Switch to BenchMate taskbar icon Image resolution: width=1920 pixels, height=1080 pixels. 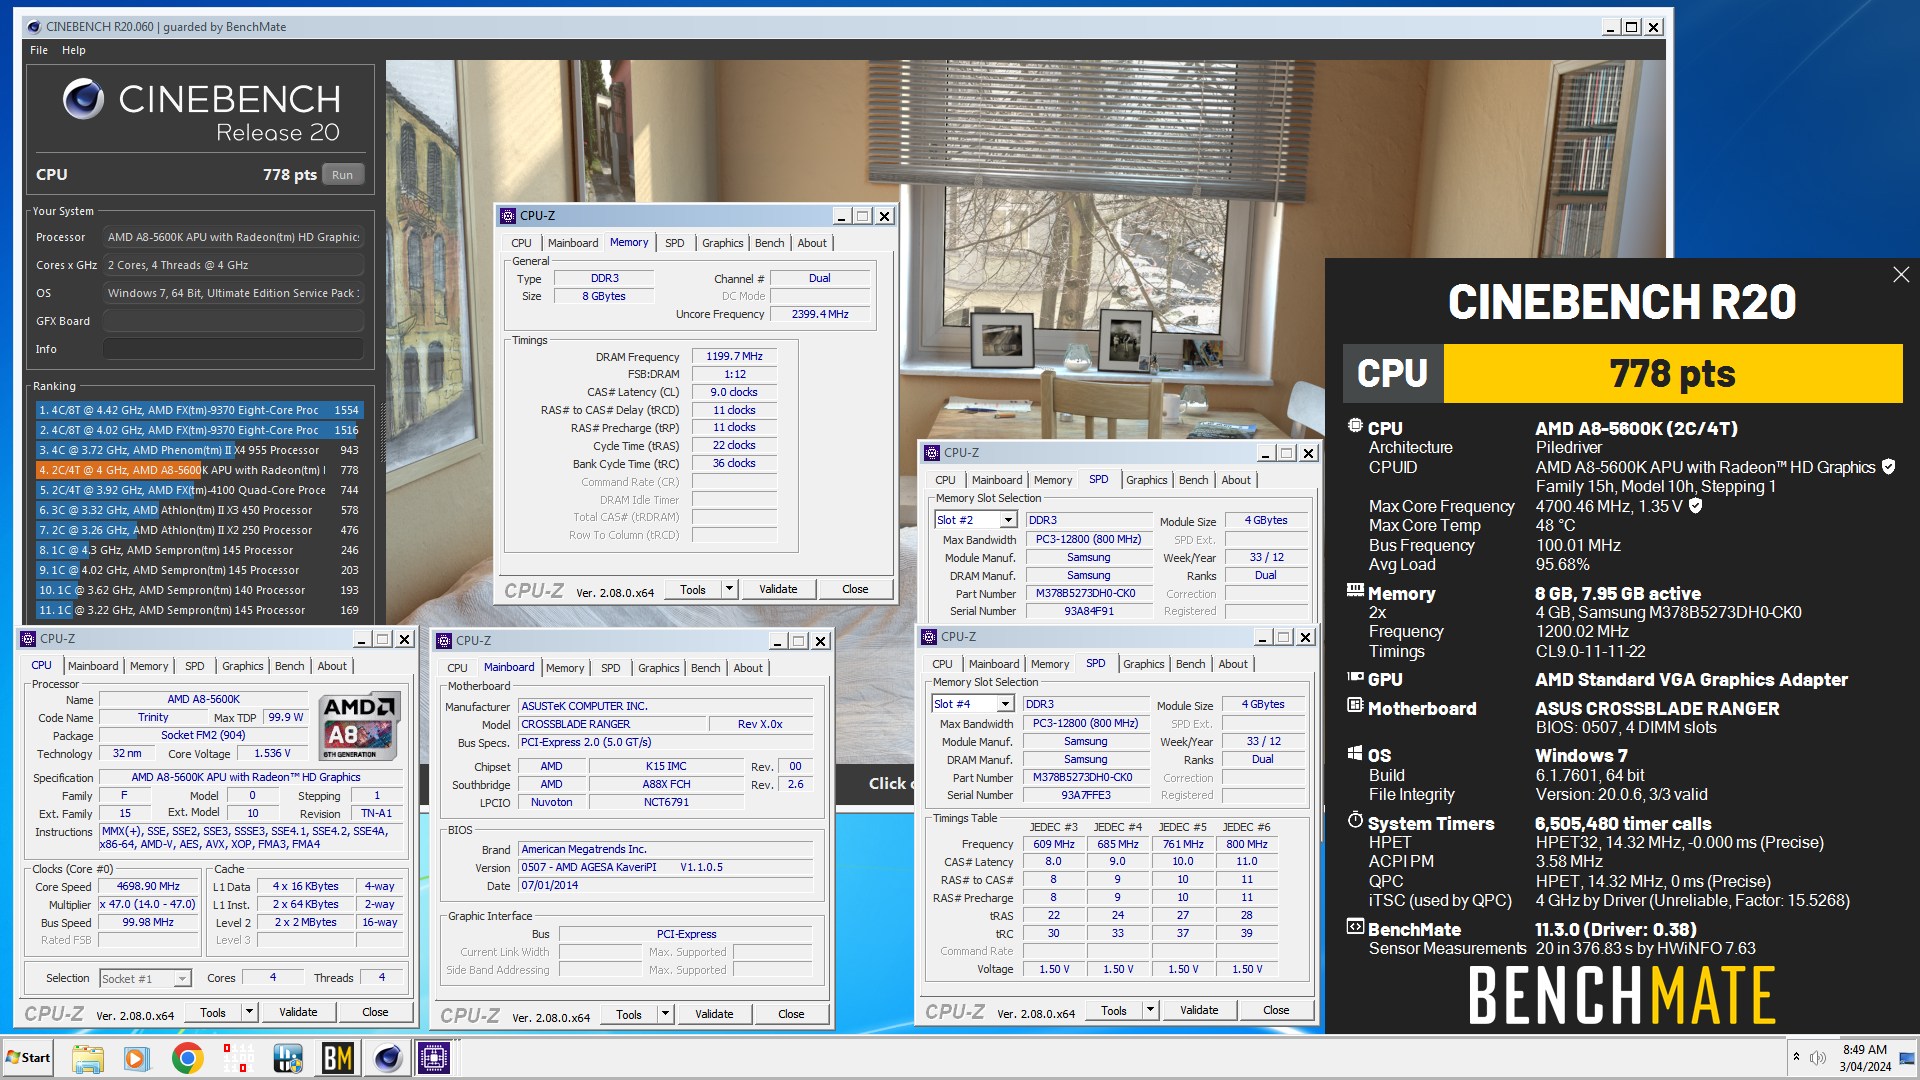pyautogui.click(x=338, y=1058)
